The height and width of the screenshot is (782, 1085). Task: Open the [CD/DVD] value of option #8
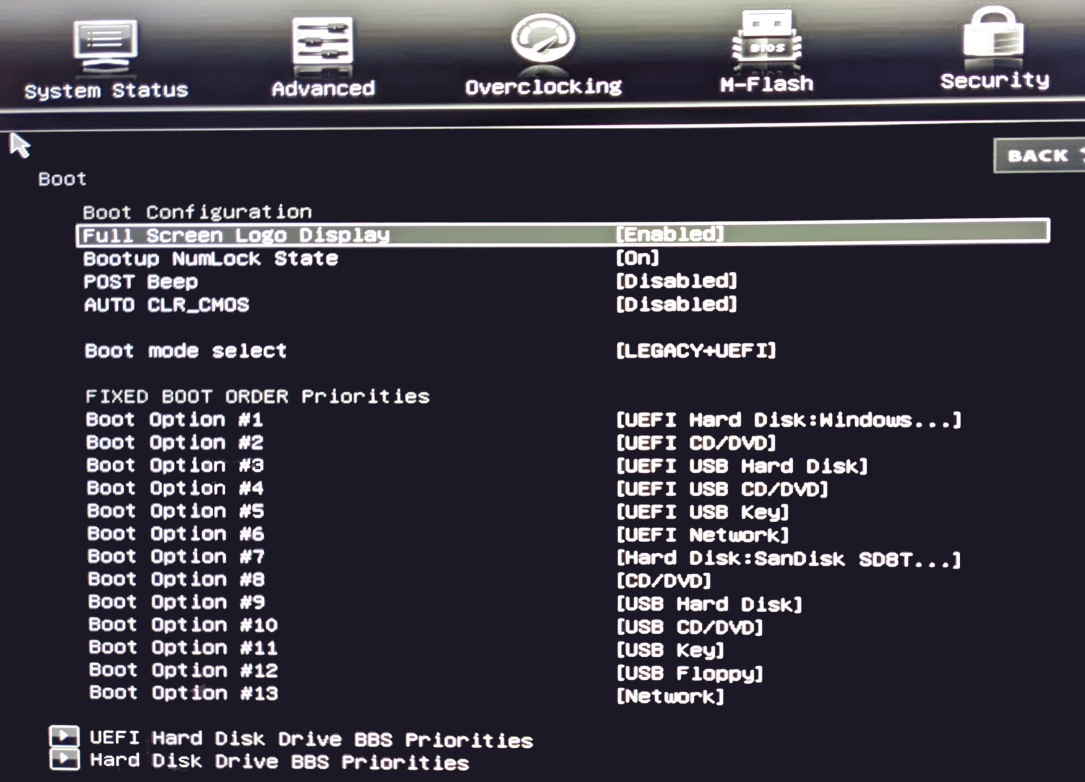click(x=664, y=581)
